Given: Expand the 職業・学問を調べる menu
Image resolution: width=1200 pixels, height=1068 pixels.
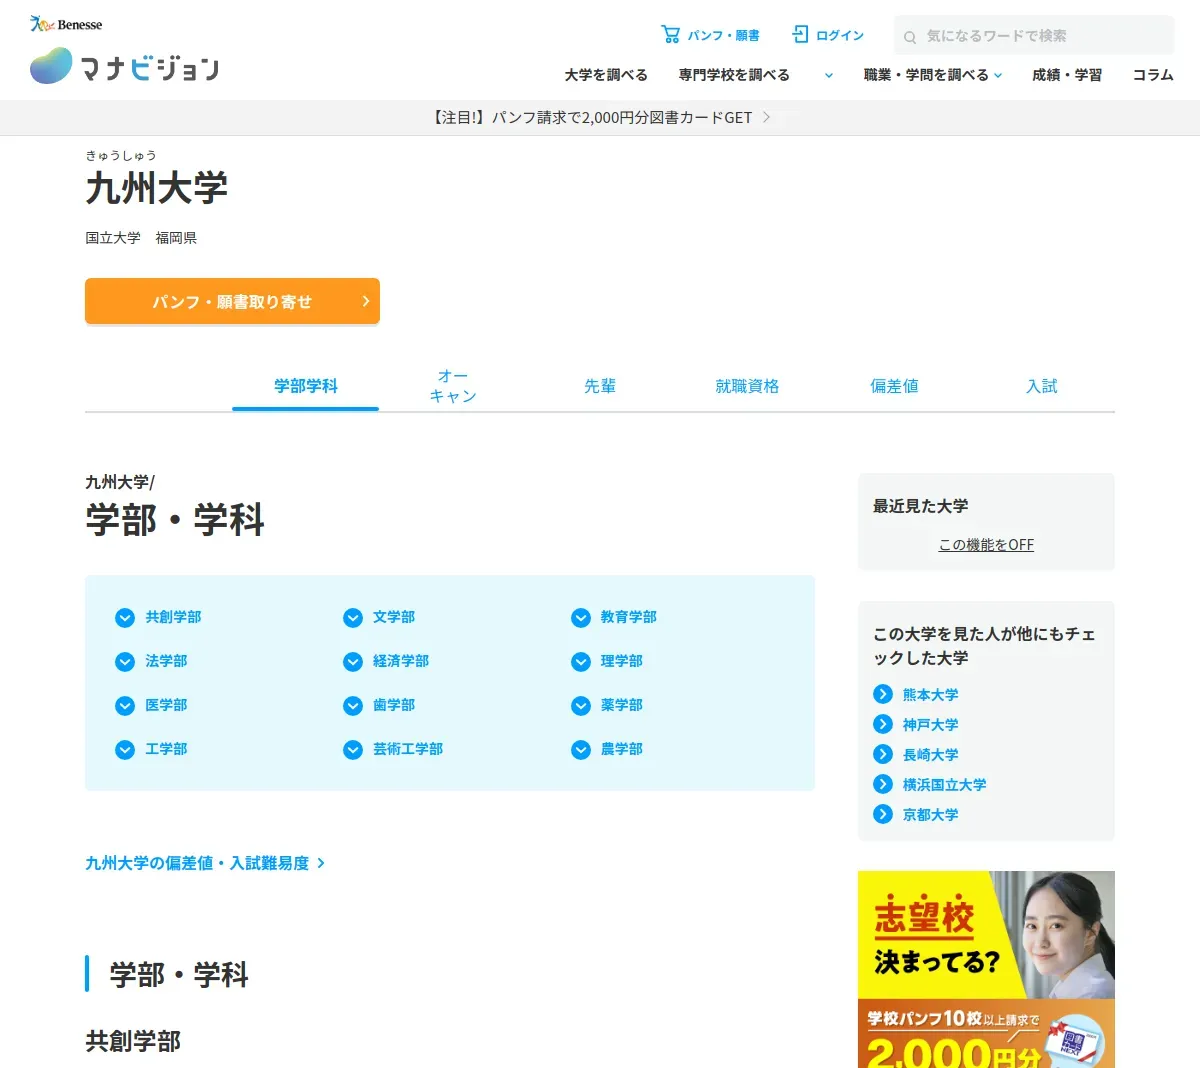Looking at the screenshot, I should pyautogui.click(x=933, y=75).
